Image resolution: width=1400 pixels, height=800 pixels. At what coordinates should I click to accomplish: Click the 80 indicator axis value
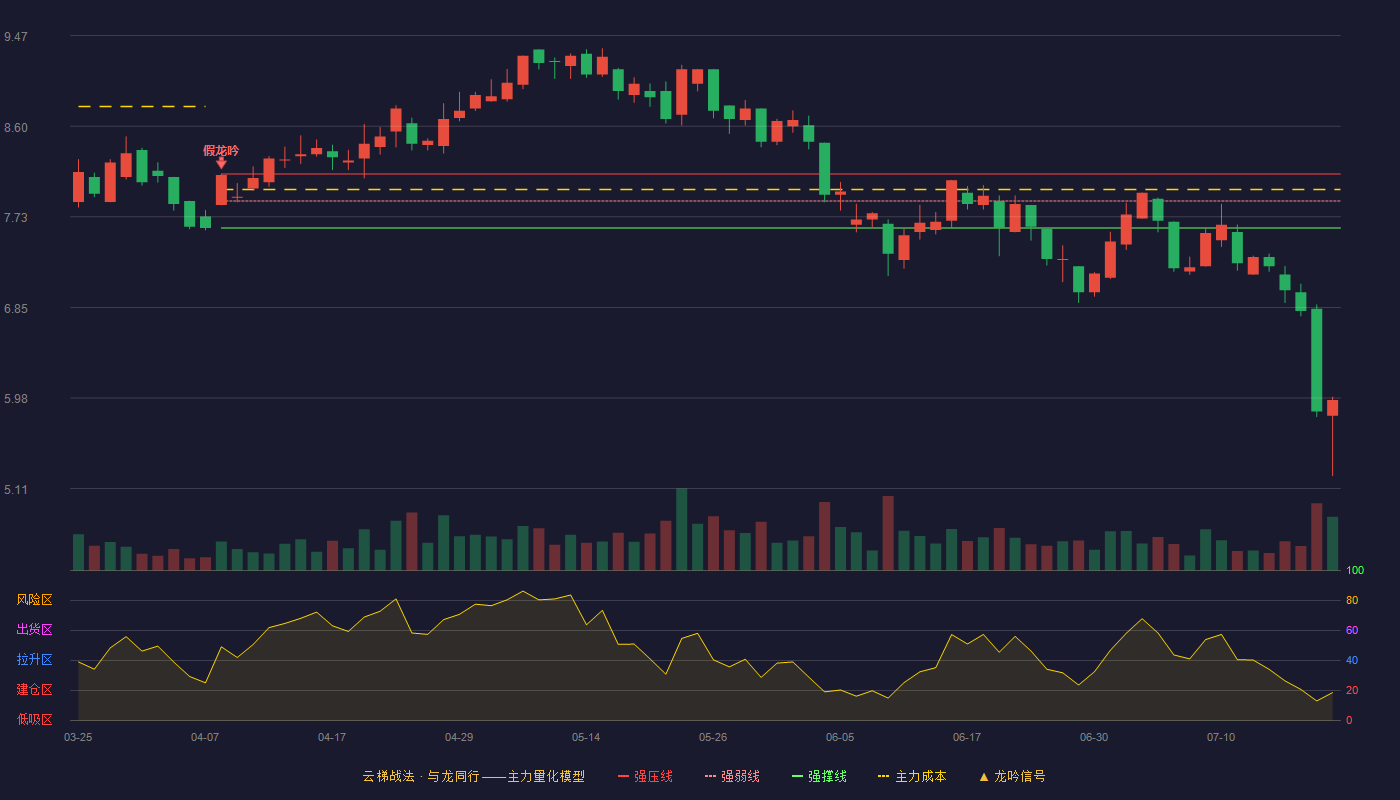pos(1352,601)
